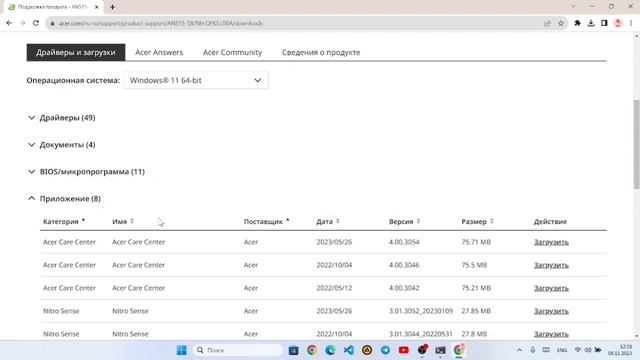The width and height of the screenshot is (640, 360).
Task: Open YouTube app from the taskbar
Action: coord(404,350)
